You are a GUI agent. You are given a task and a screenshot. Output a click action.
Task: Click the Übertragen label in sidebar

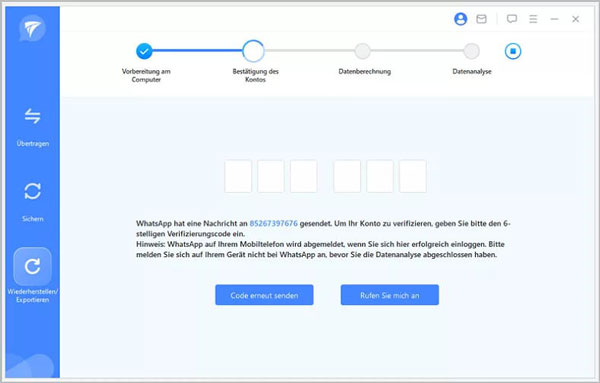[33, 143]
